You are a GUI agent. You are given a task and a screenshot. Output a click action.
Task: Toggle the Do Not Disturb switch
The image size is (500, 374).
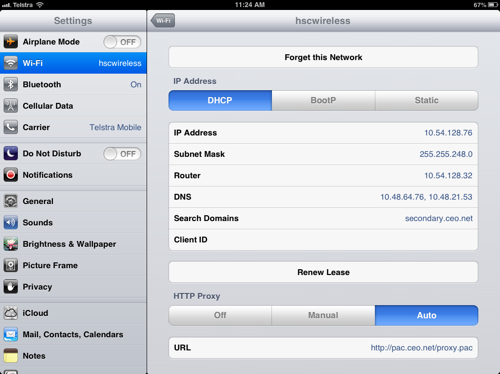[x=122, y=154]
